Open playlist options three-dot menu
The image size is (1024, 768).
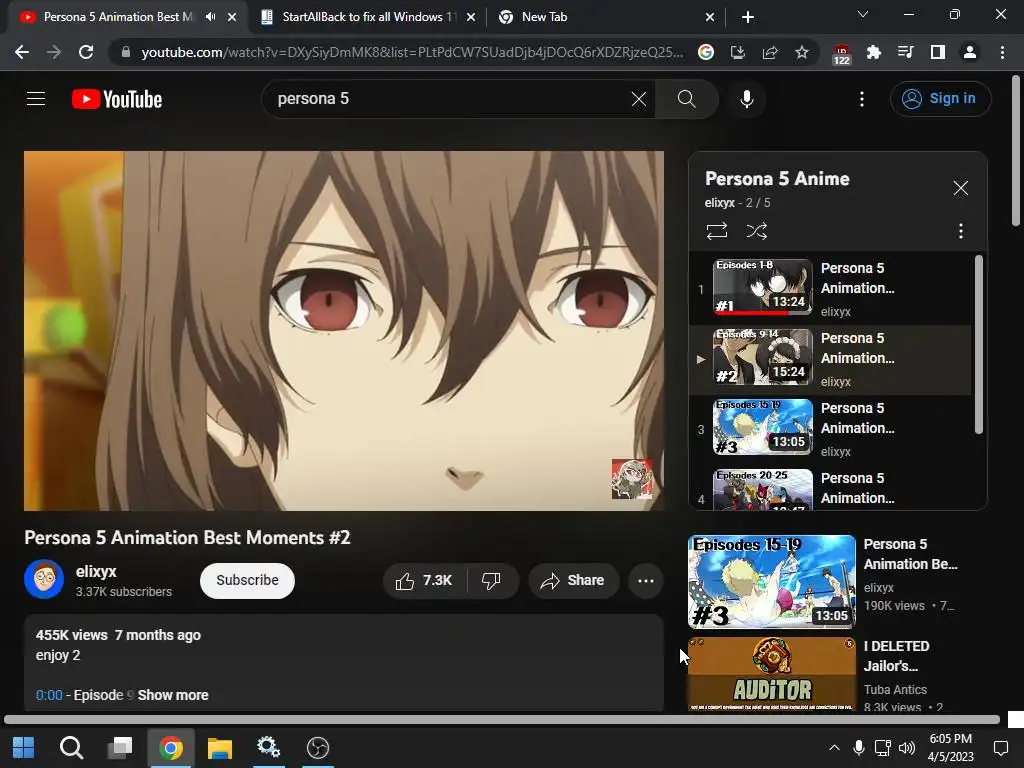click(960, 231)
